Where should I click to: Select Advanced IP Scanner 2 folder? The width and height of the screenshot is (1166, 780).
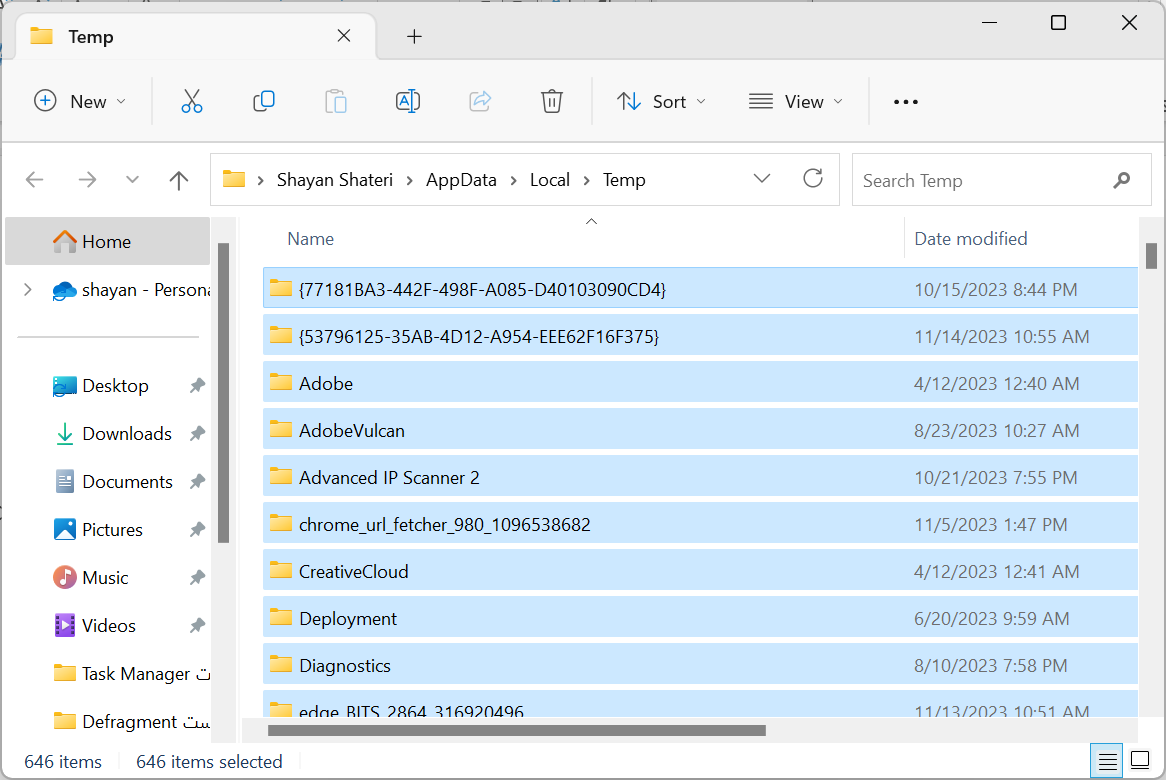(x=700, y=477)
